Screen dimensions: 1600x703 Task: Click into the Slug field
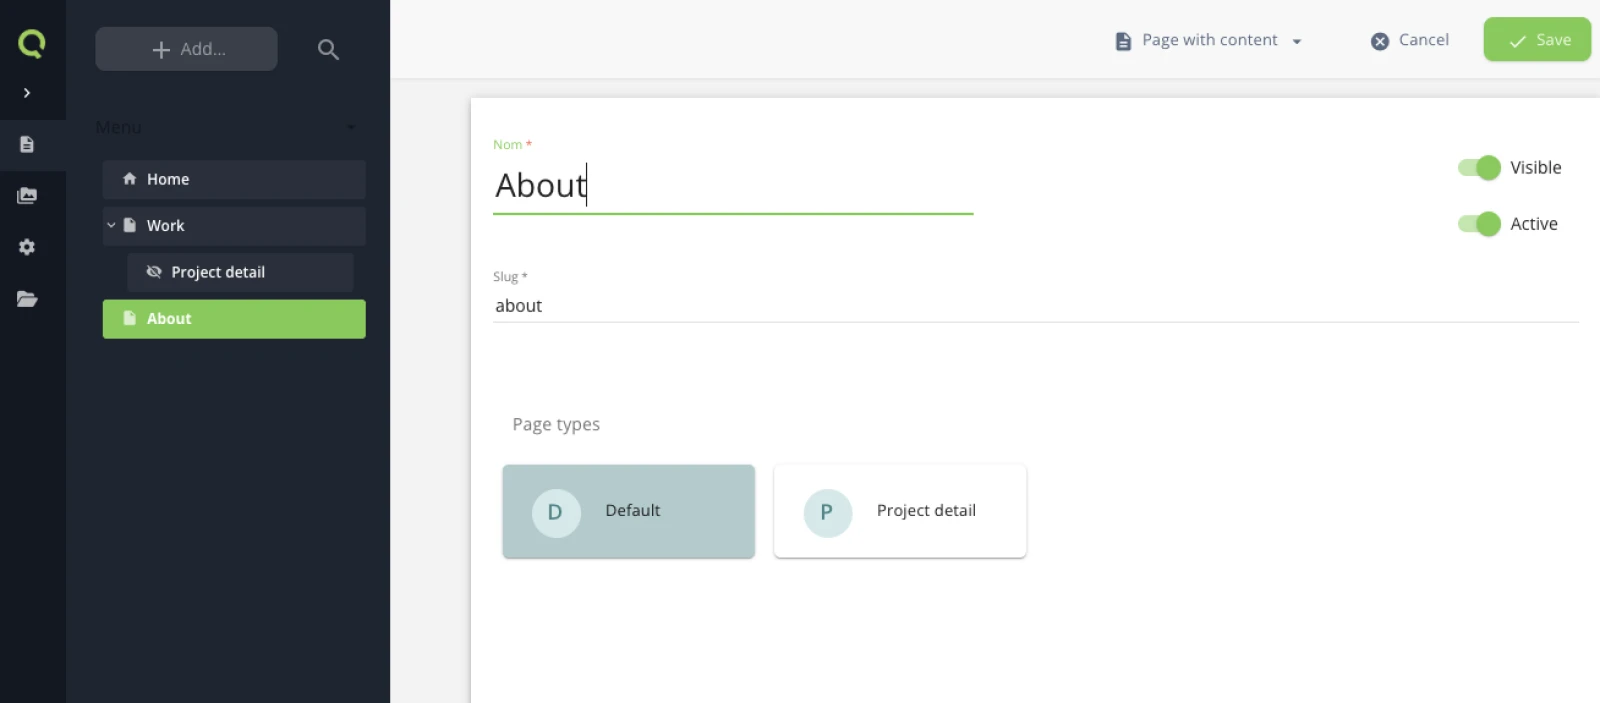coord(1036,306)
